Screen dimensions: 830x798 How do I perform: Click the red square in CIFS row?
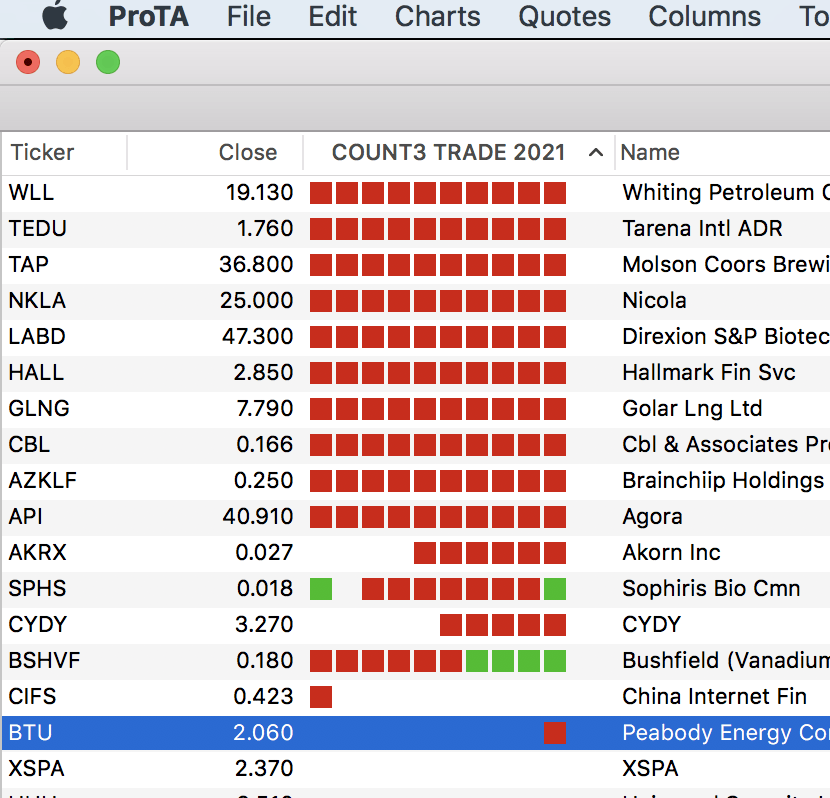321,697
